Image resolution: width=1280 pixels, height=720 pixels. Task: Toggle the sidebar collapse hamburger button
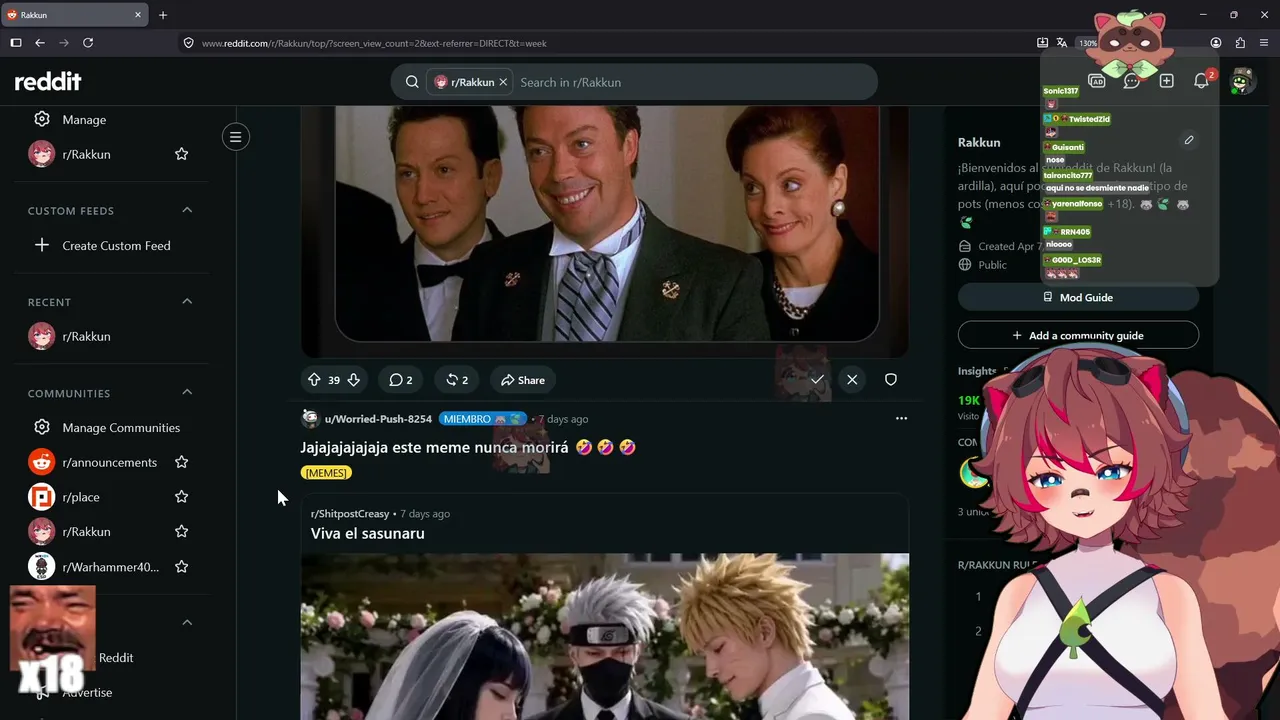pyautogui.click(x=236, y=137)
